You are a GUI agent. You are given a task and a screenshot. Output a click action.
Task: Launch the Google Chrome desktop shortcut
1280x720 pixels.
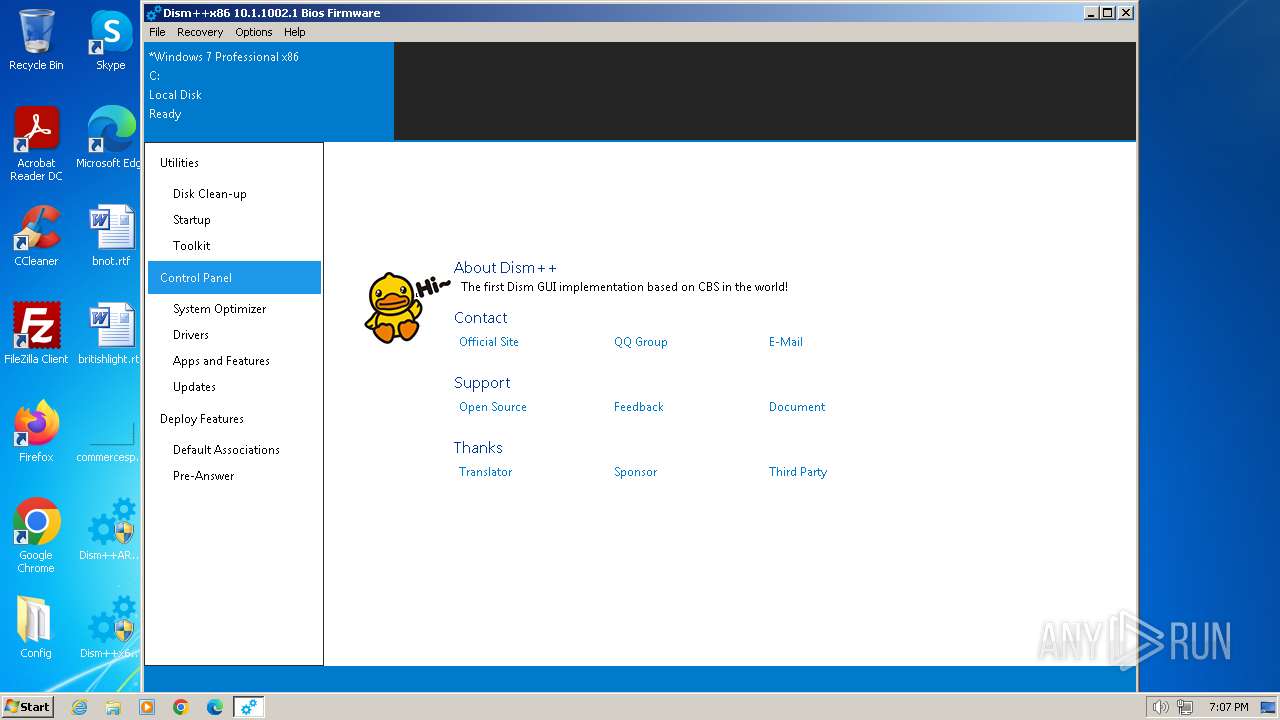point(36,536)
